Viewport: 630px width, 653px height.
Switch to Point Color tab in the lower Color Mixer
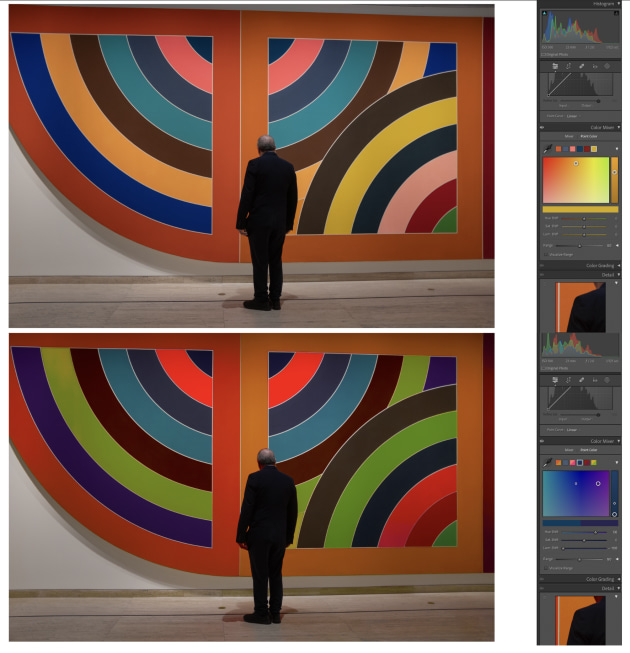[589, 450]
